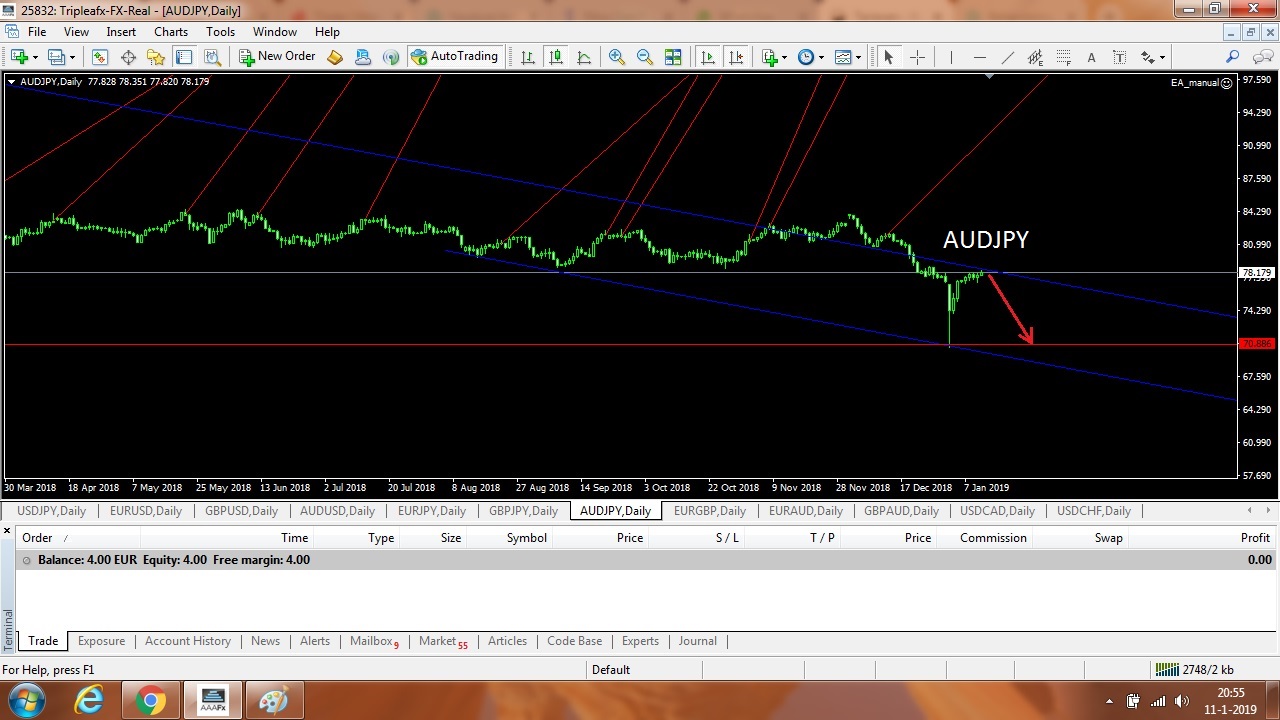Toggle the Strategy Tester icon
The width and height of the screenshot is (1280, 720).
(212, 57)
